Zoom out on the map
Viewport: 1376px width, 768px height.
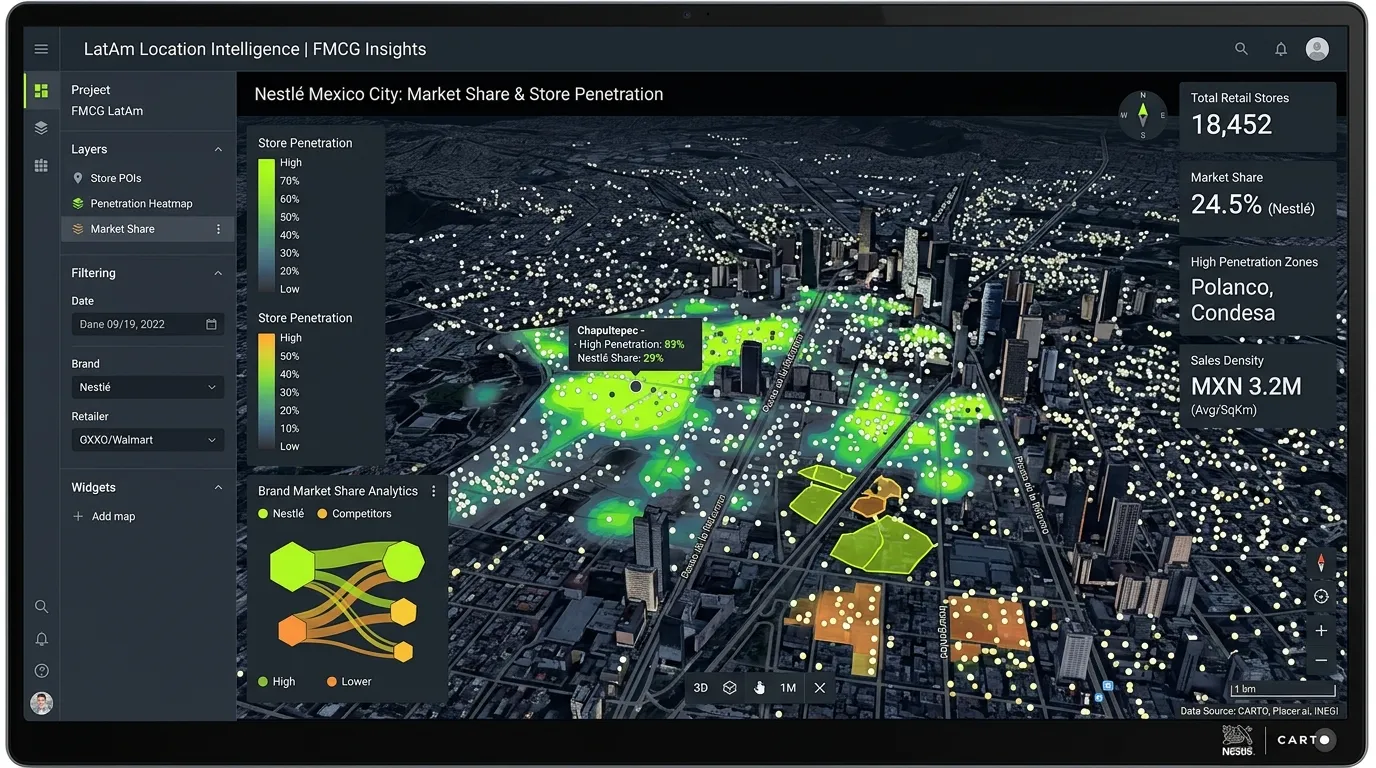point(1321,661)
